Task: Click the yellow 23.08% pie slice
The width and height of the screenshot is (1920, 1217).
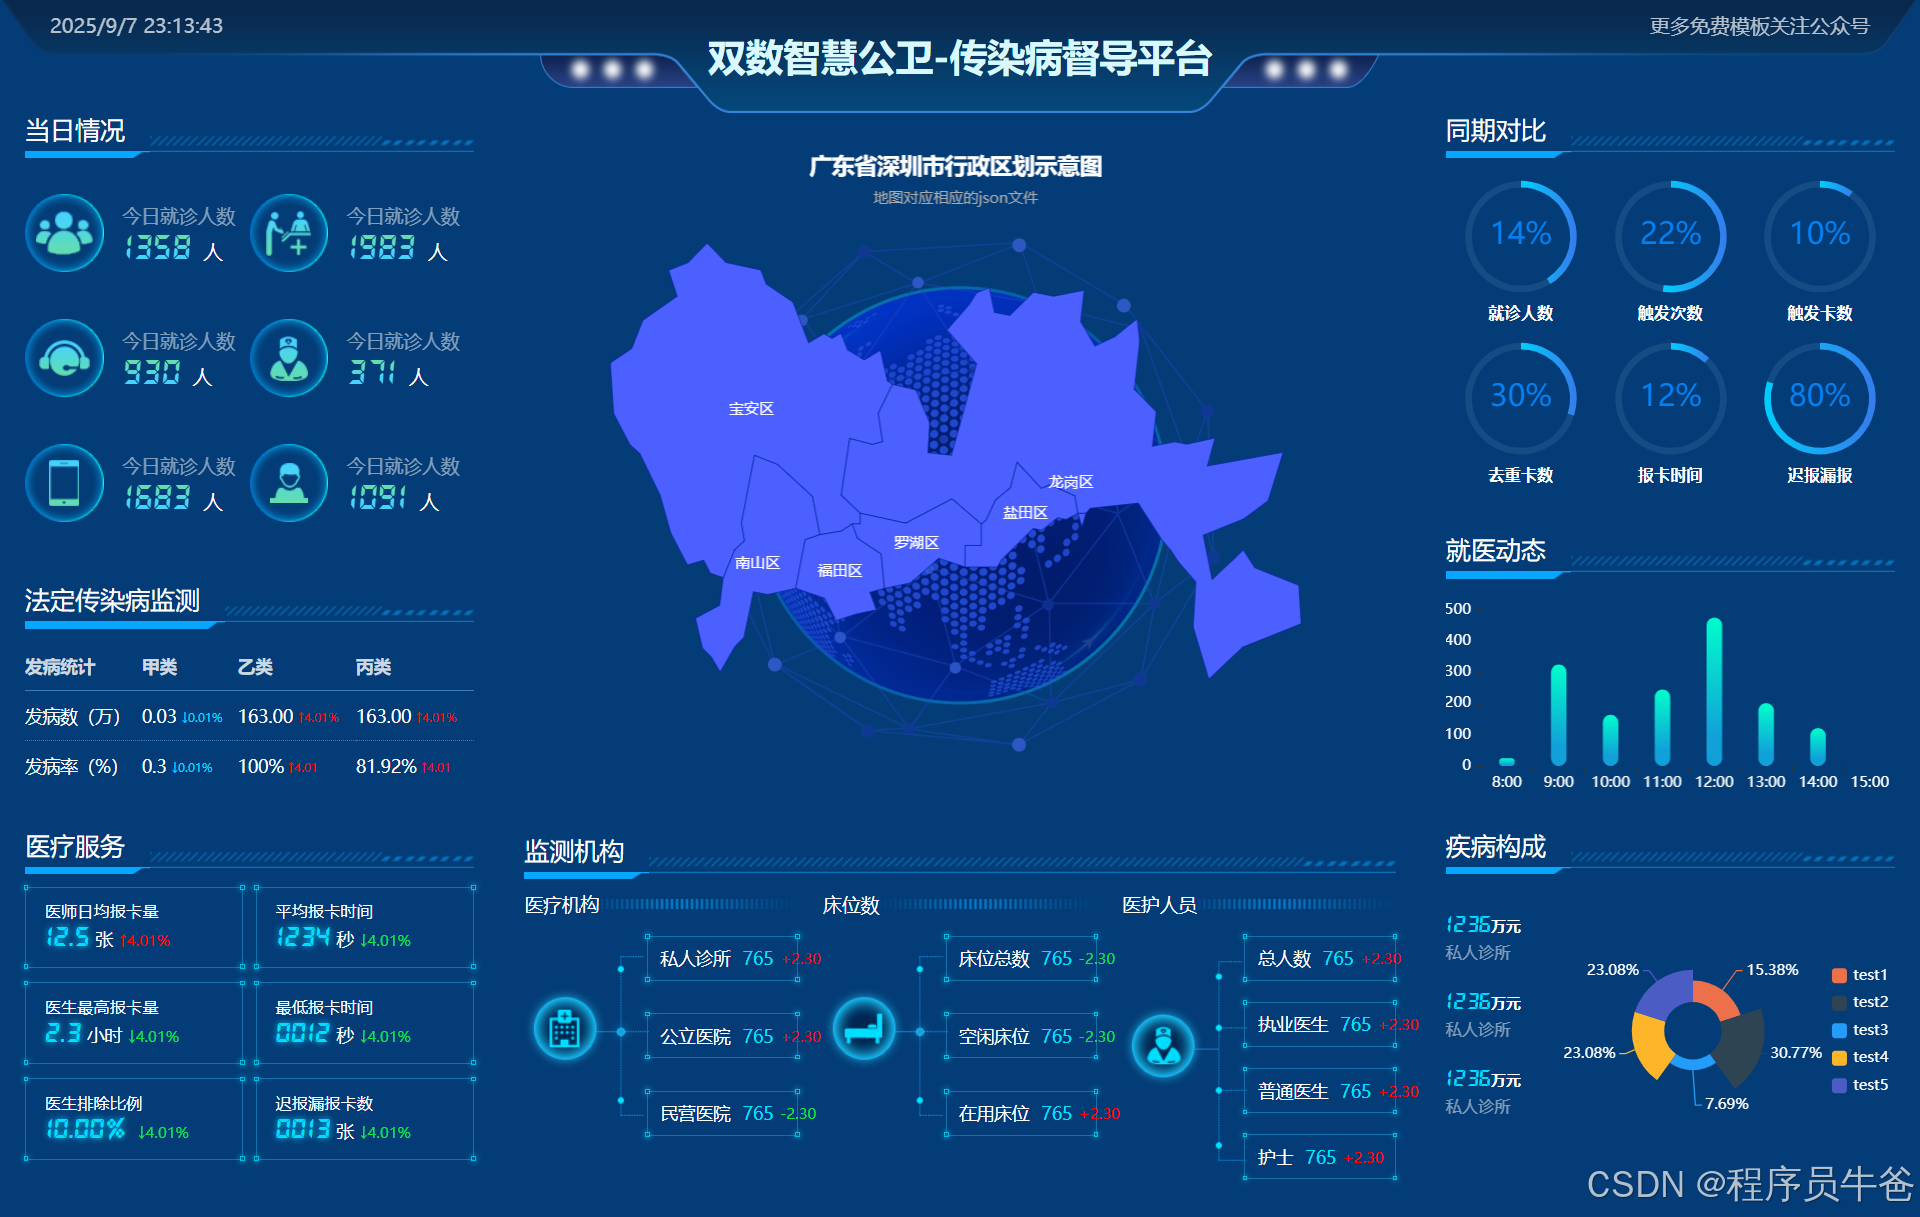Action: (1650, 1045)
